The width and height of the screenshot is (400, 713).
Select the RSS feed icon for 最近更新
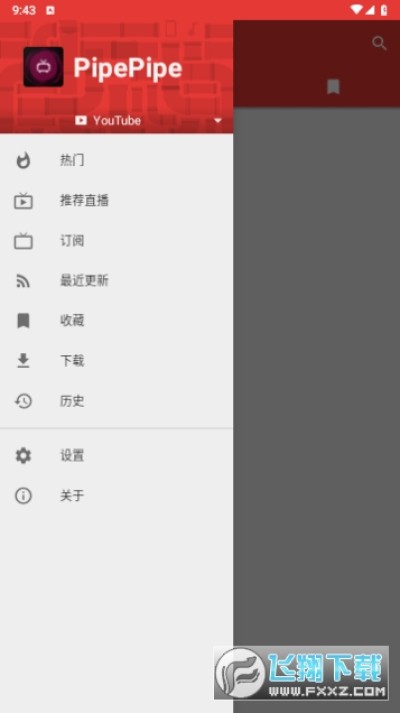tap(23, 281)
